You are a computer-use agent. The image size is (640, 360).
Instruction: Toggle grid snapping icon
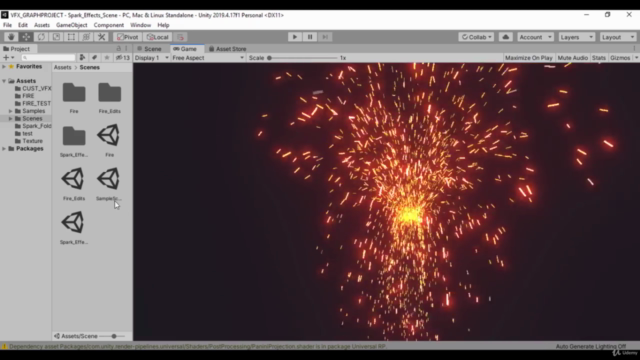[x=181, y=37]
